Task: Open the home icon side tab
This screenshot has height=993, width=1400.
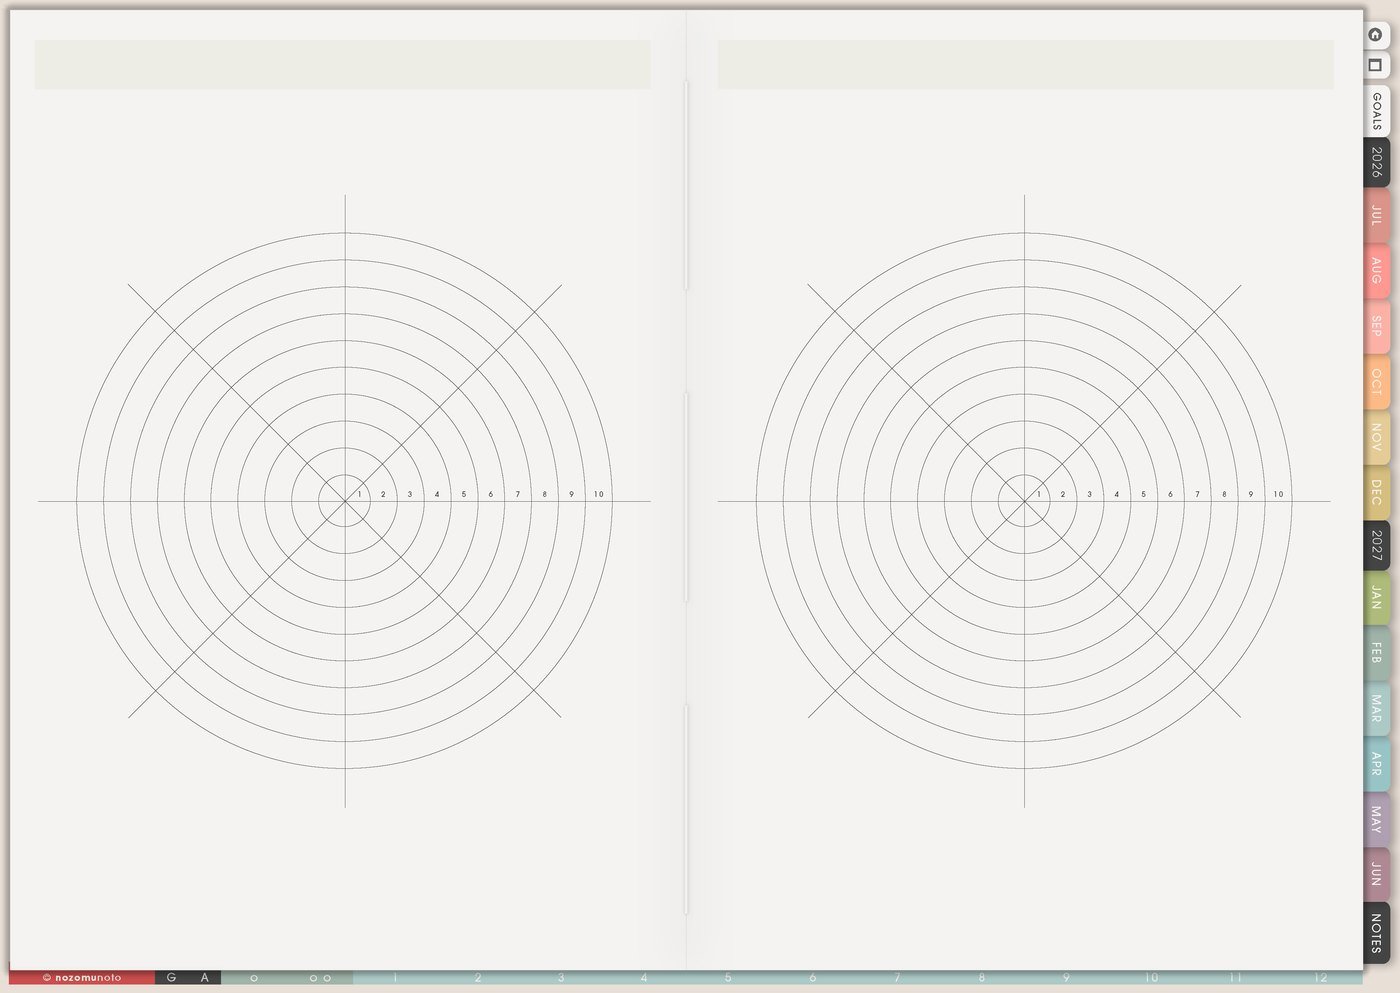Action: pyautogui.click(x=1375, y=34)
